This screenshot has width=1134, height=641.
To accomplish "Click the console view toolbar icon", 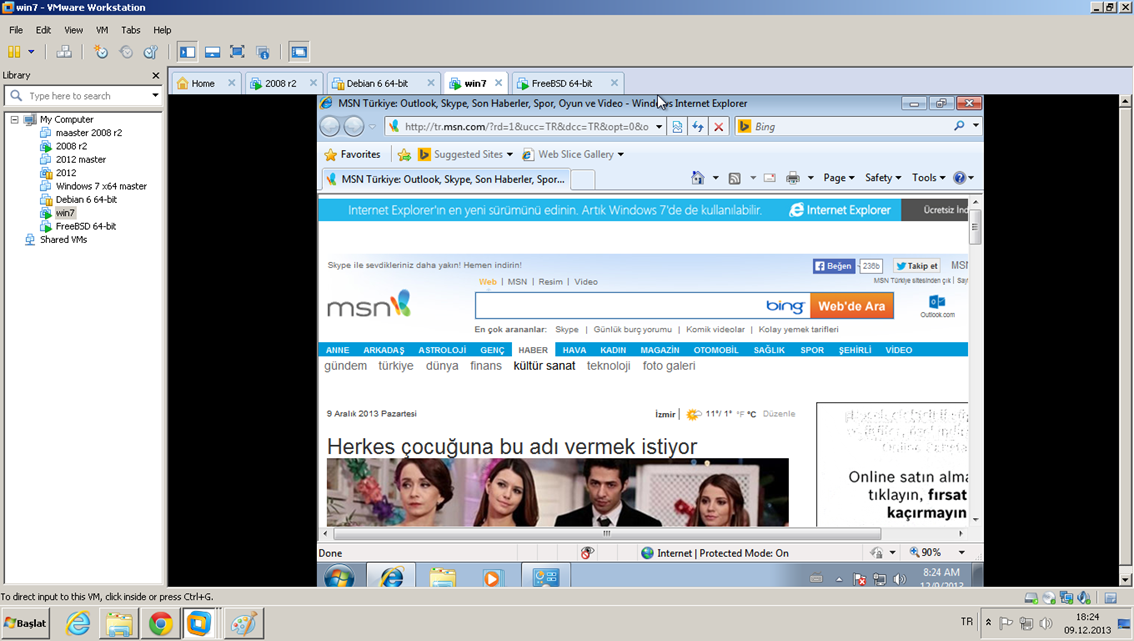I will 299,52.
